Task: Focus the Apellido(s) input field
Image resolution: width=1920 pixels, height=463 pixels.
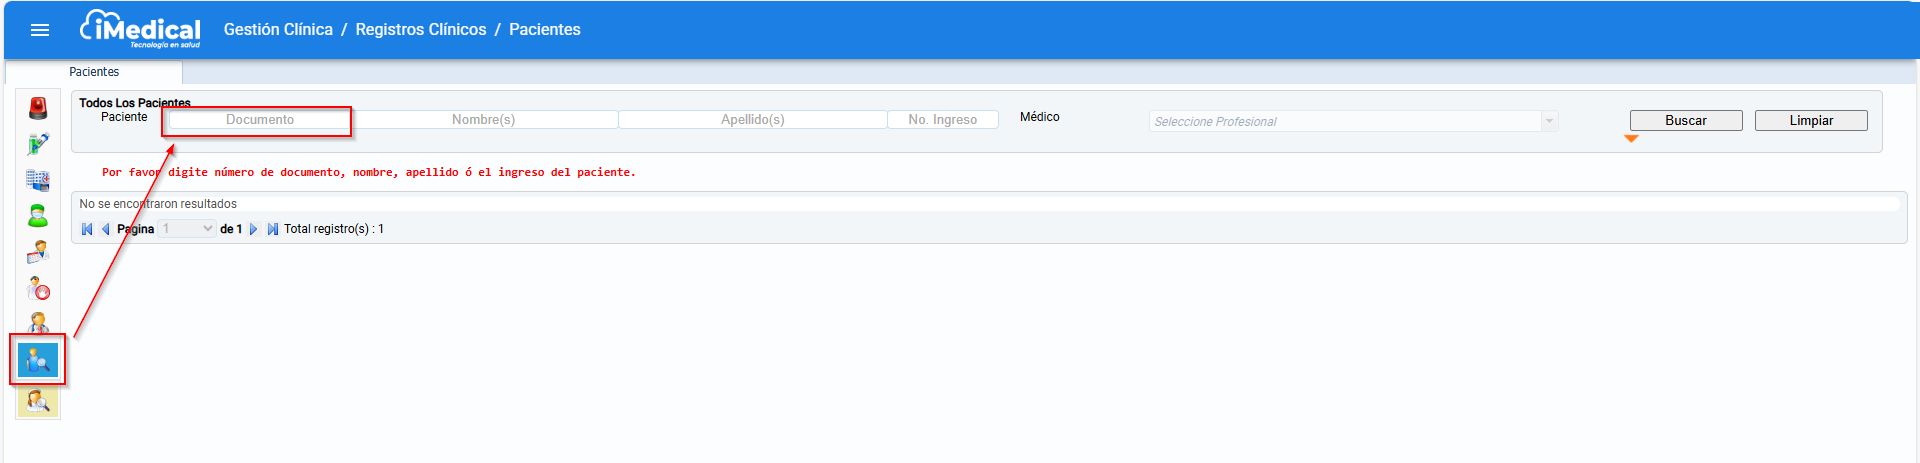Action: 753,120
